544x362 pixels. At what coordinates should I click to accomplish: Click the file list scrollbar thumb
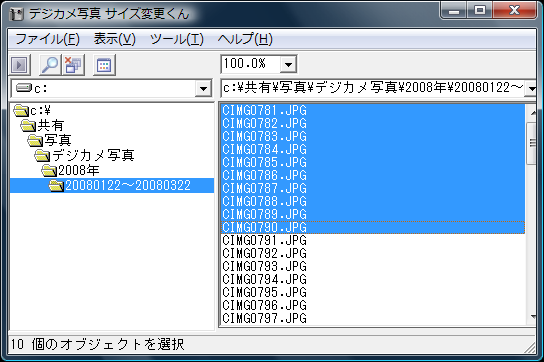point(532,143)
